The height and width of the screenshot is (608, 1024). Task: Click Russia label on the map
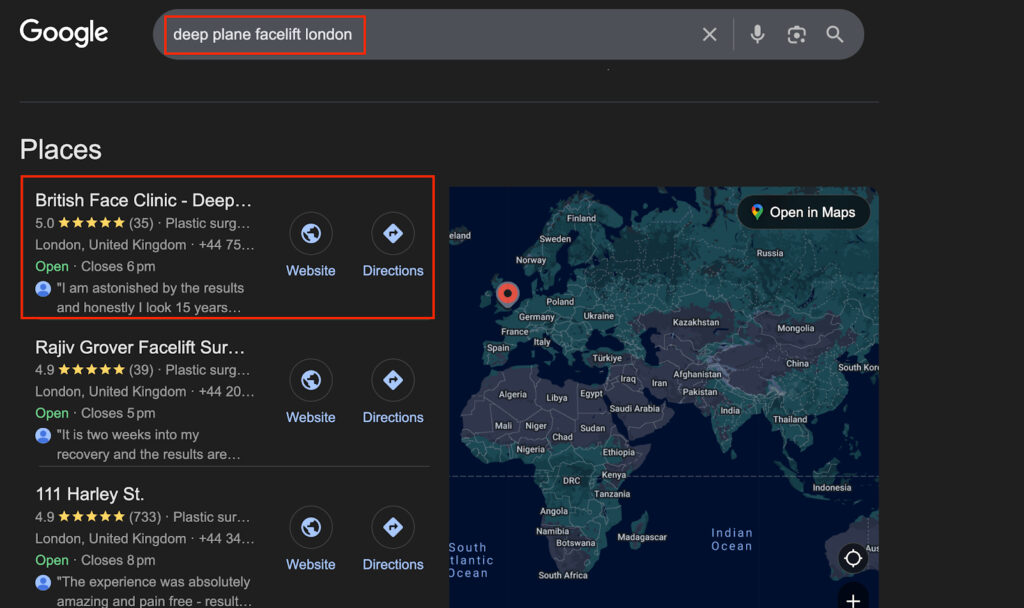point(769,253)
